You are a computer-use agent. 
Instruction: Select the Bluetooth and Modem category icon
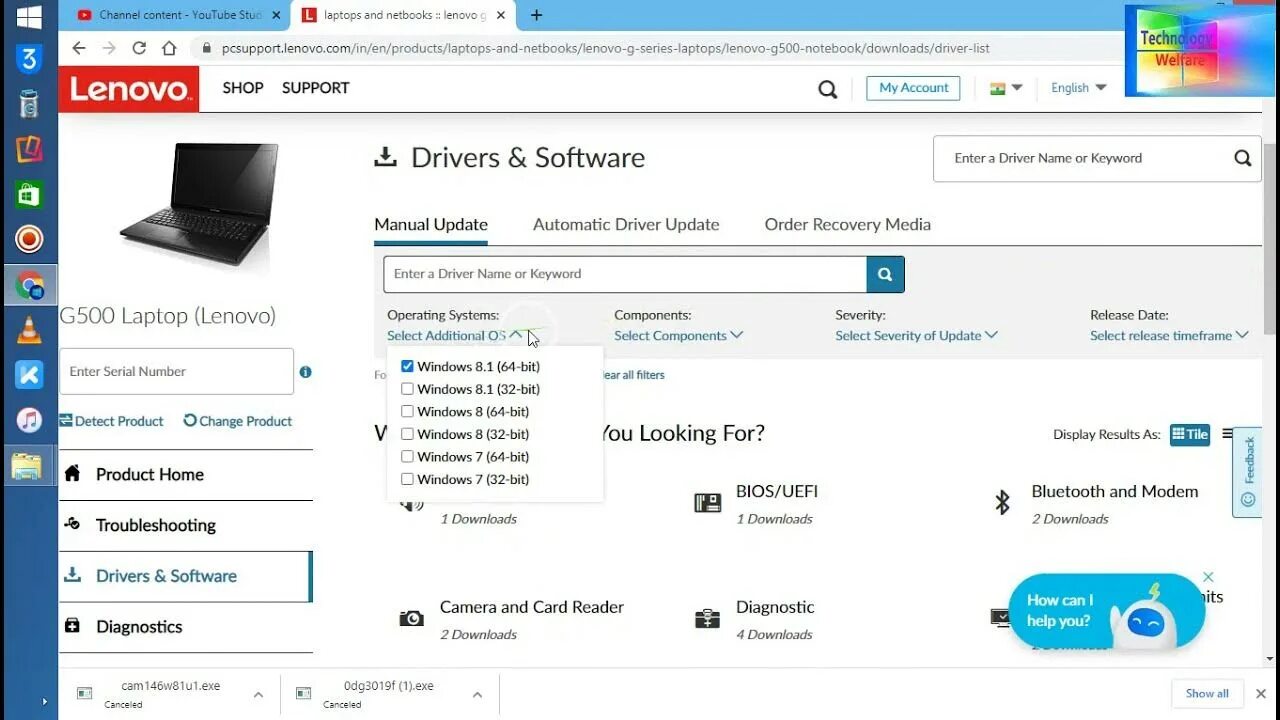[1003, 503]
